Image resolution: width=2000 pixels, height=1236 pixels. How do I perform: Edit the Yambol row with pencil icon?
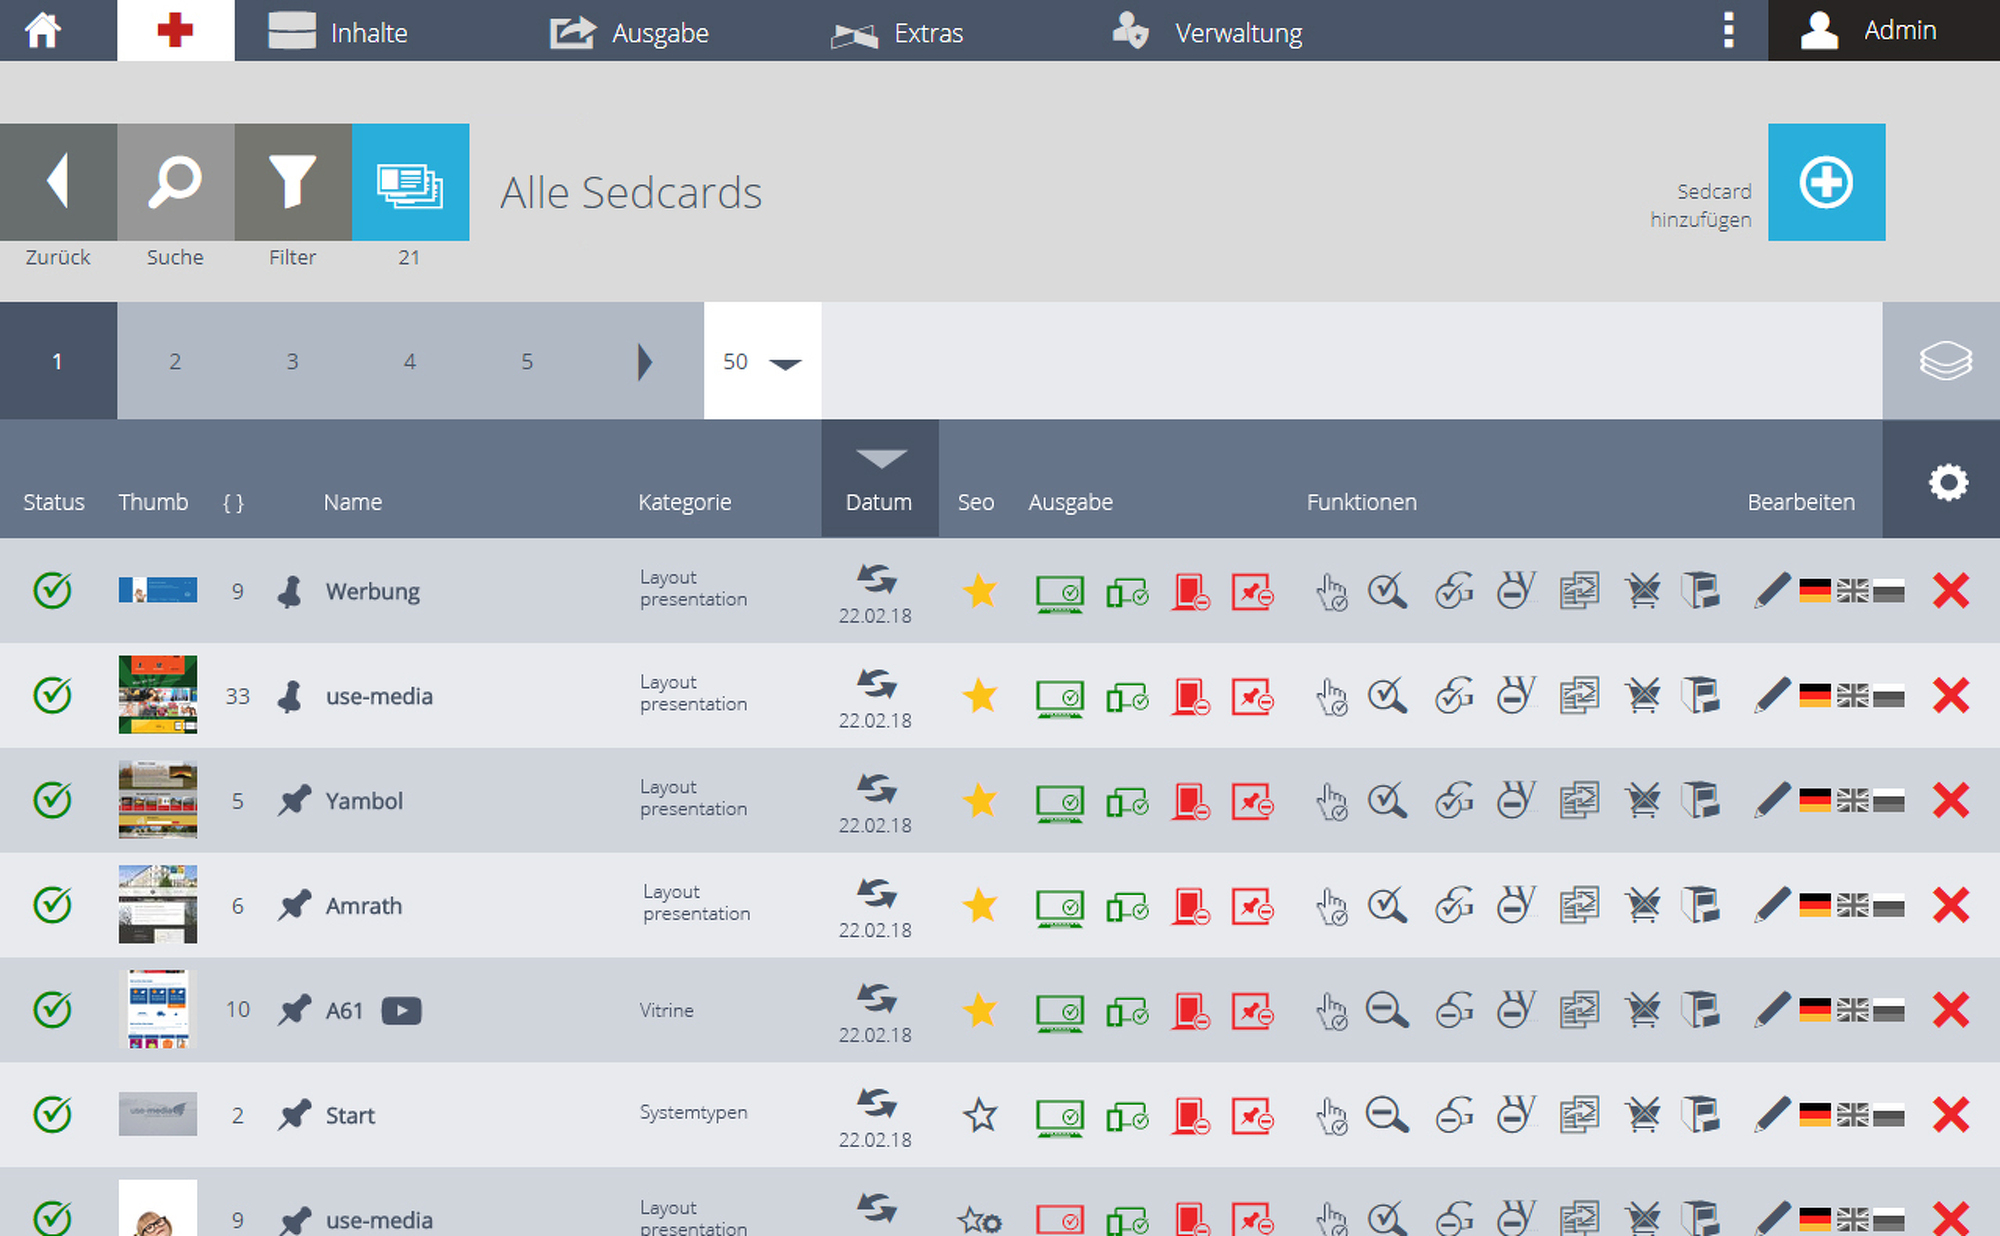(x=1772, y=800)
